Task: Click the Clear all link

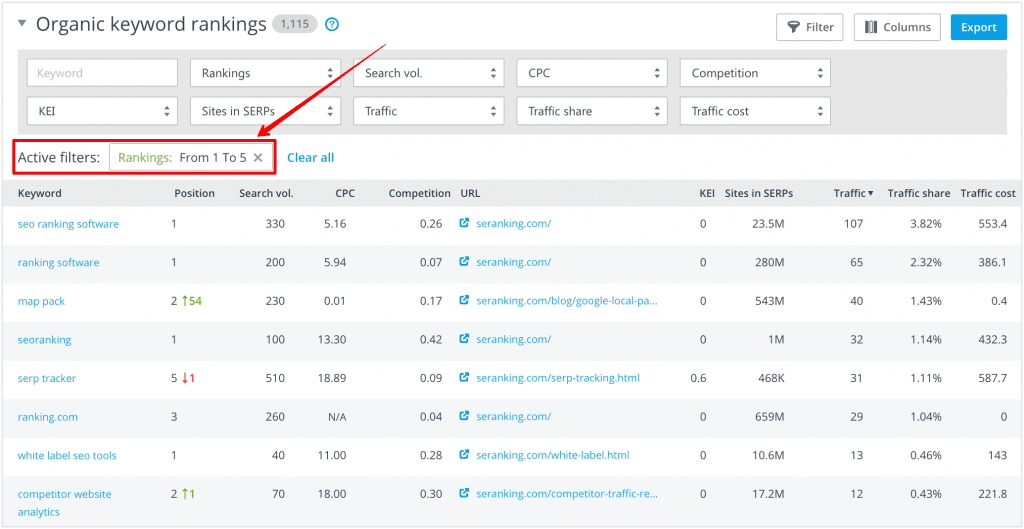Action: pos(311,157)
